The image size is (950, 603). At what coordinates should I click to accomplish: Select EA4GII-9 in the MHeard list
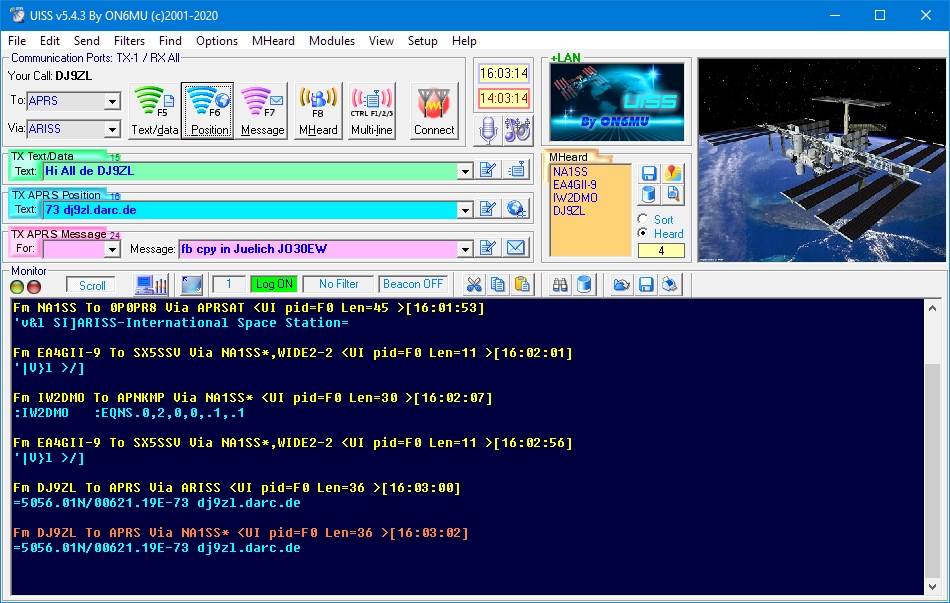[574, 185]
